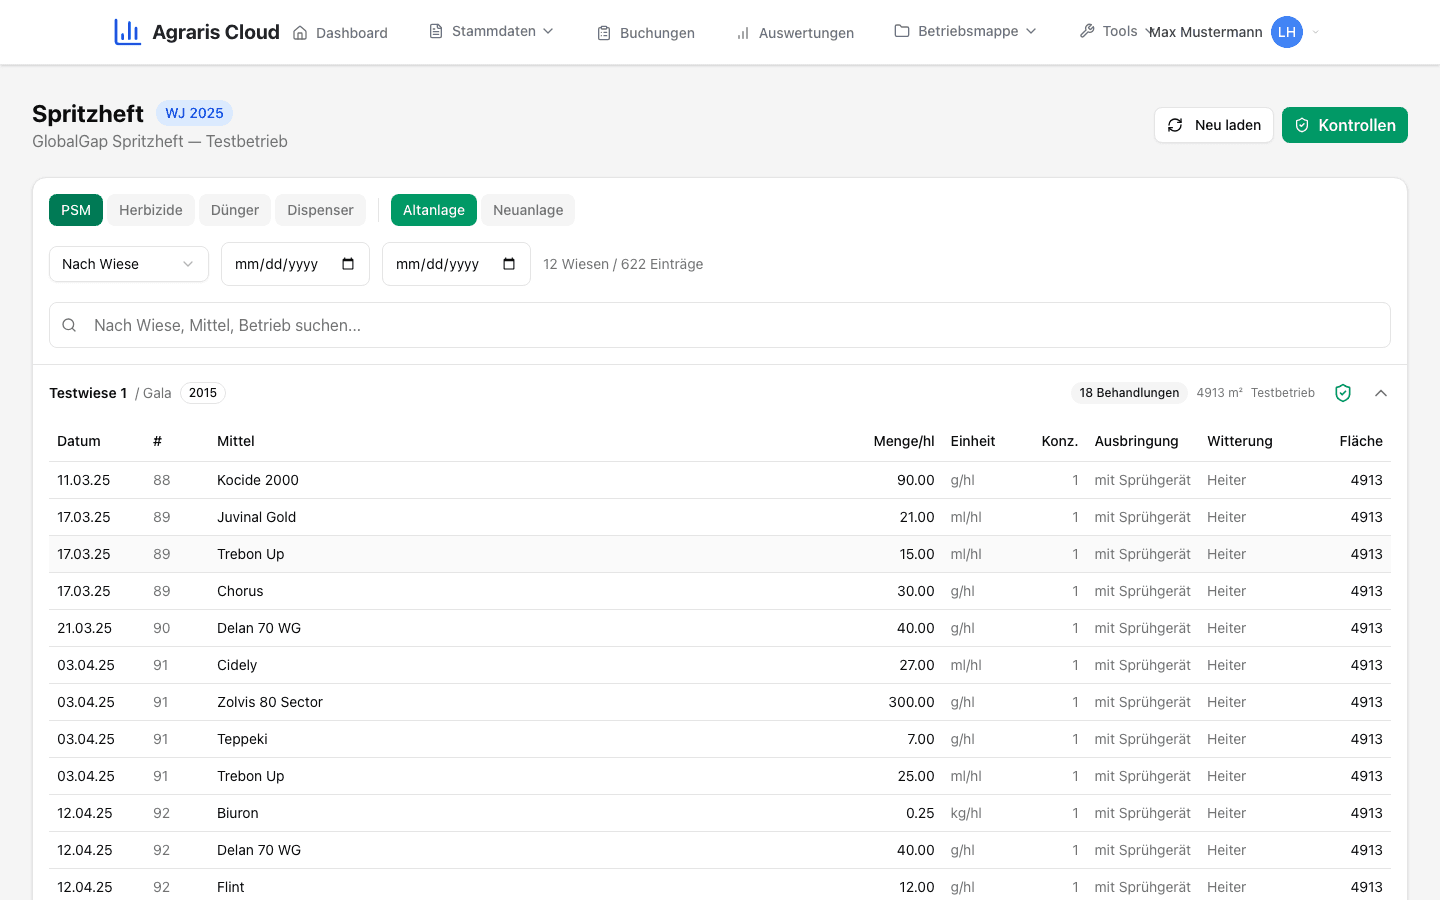Click the Witterung column header
Image resolution: width=1440 pixels, height=900 pixels.
[x=1240, y=441]
